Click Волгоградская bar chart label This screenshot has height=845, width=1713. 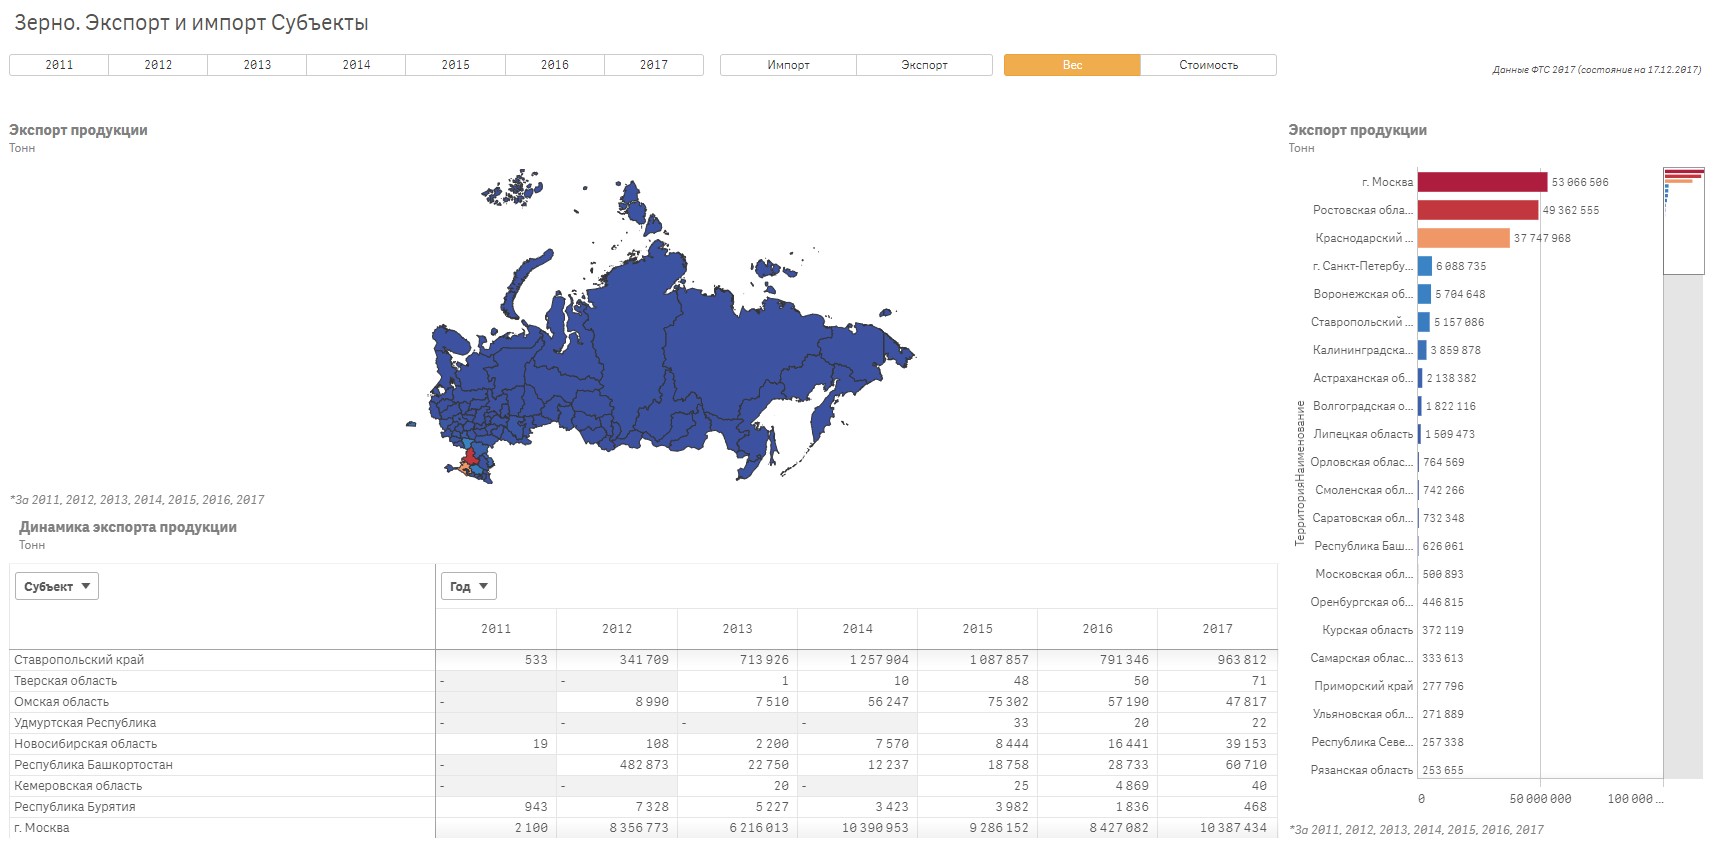[1363, 406]
